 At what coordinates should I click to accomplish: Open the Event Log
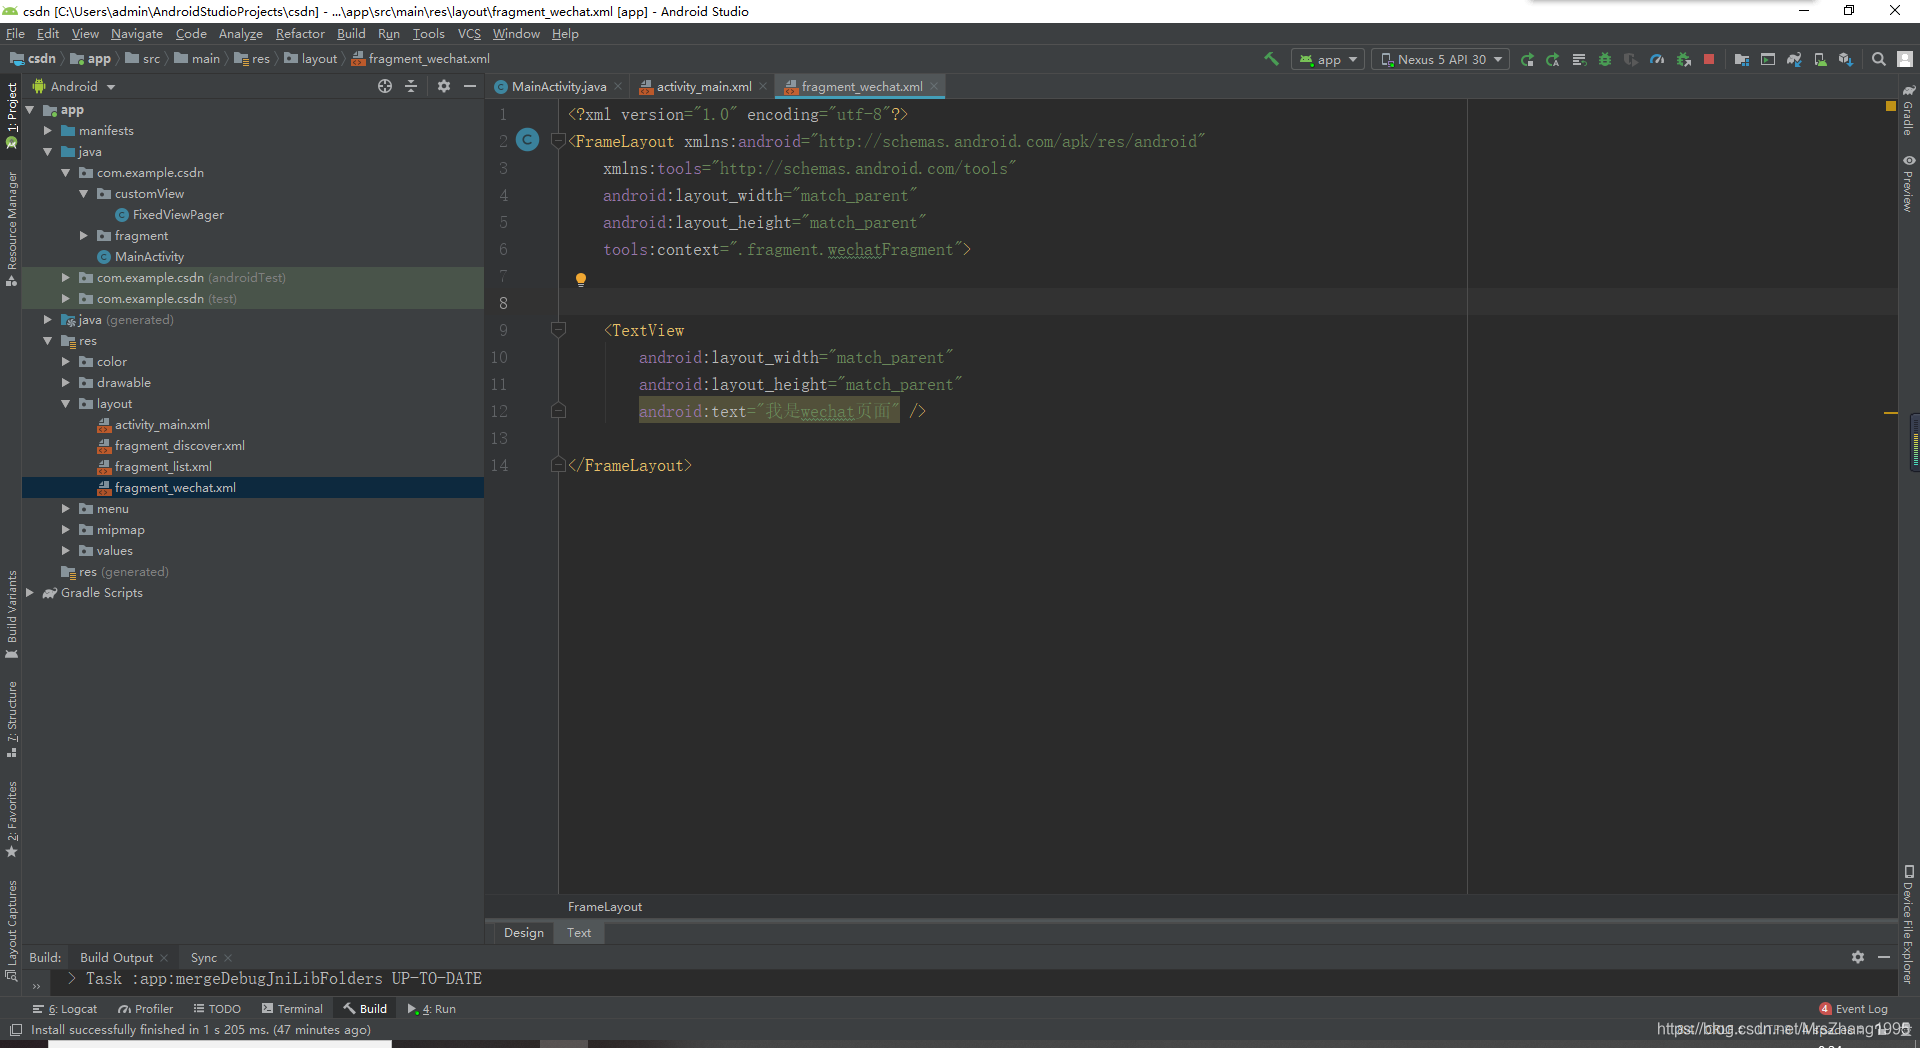(x=1854, y=1009)
